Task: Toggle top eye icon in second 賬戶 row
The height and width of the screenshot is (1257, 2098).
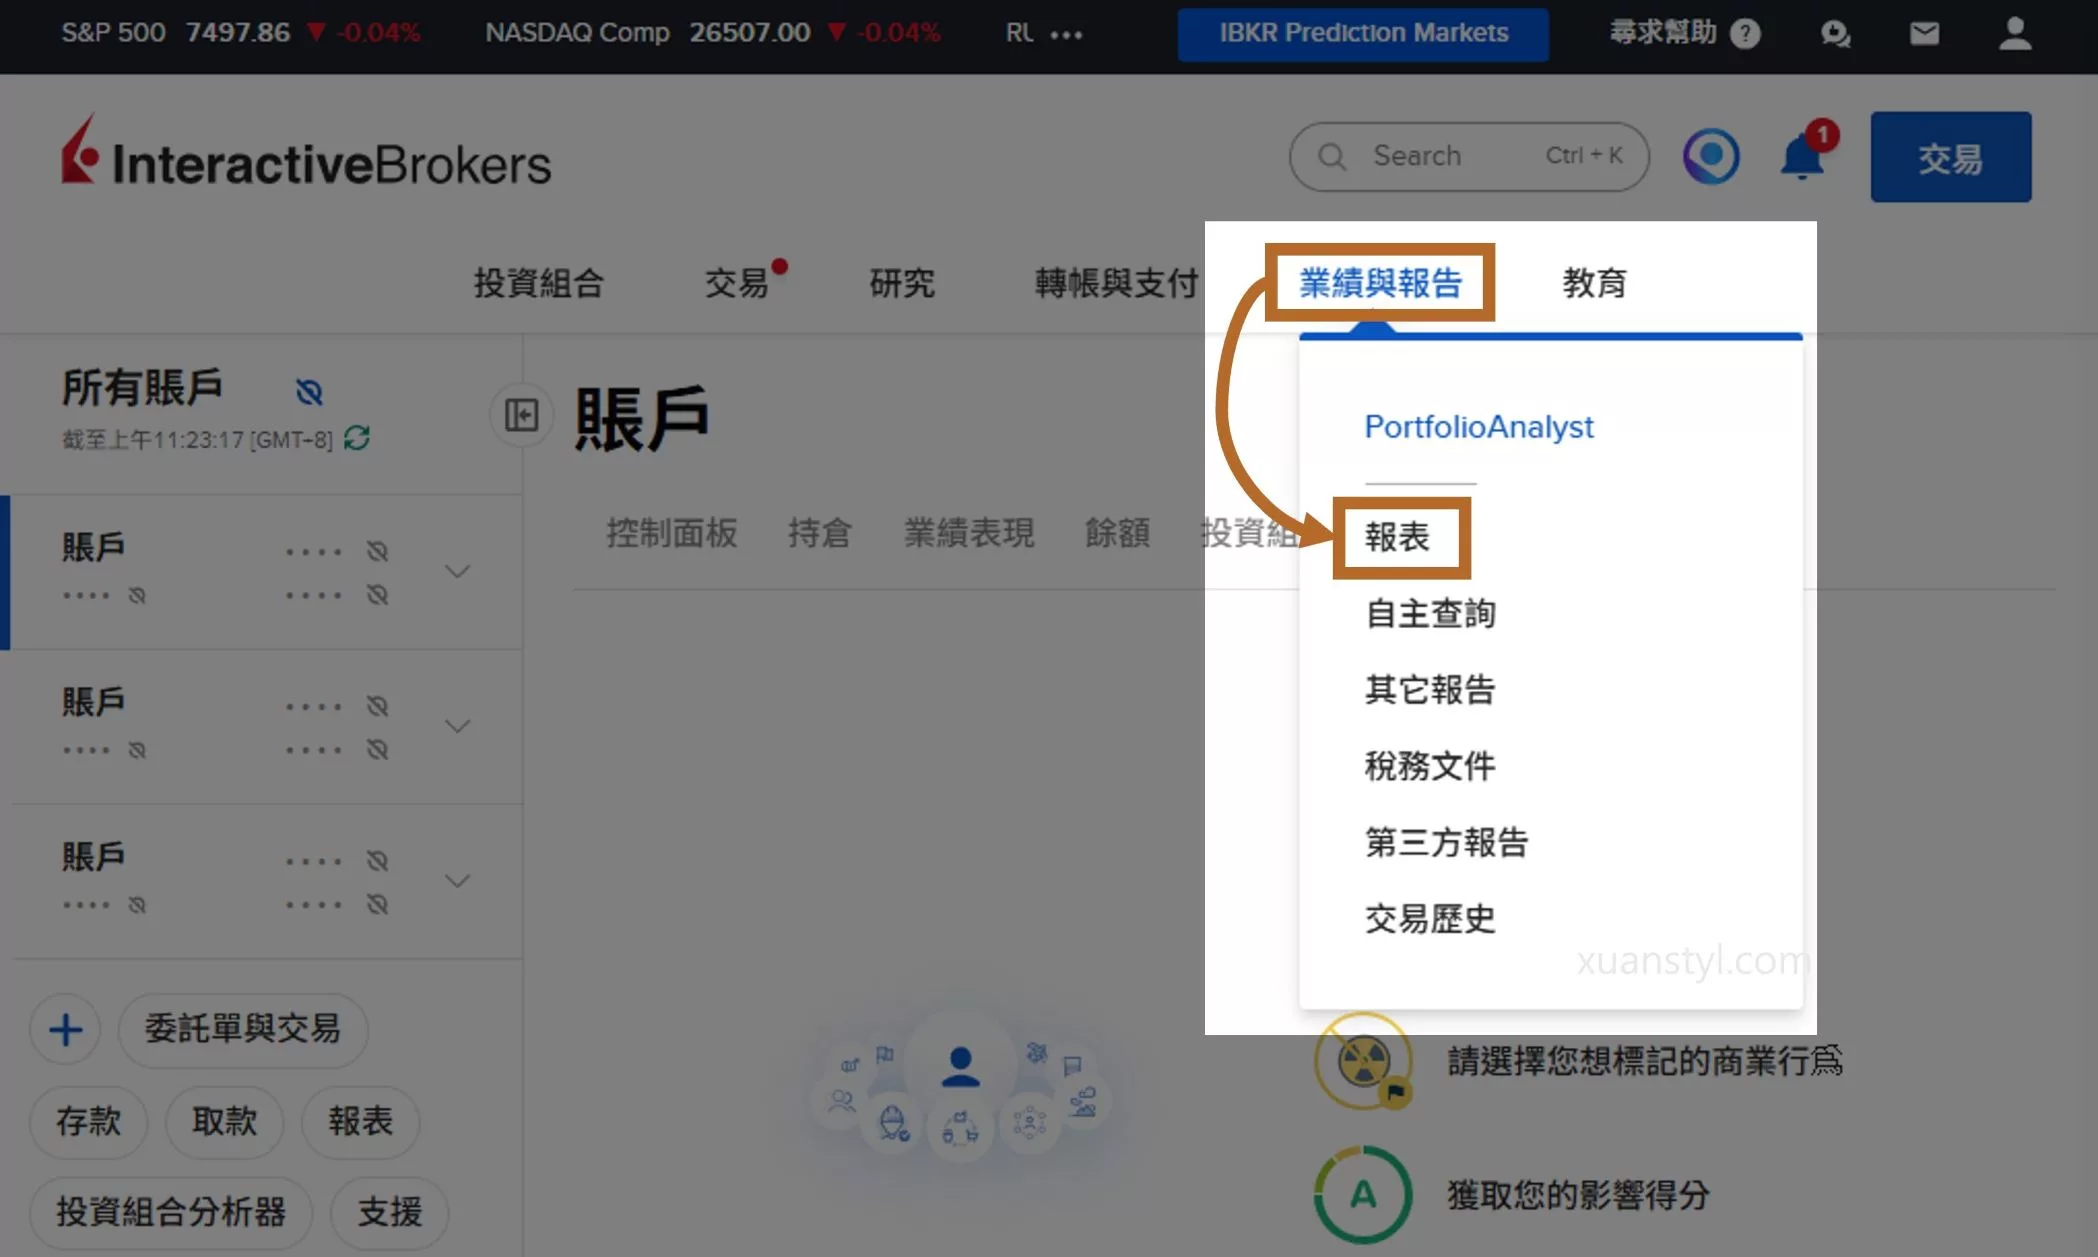Action: point(377,706)
